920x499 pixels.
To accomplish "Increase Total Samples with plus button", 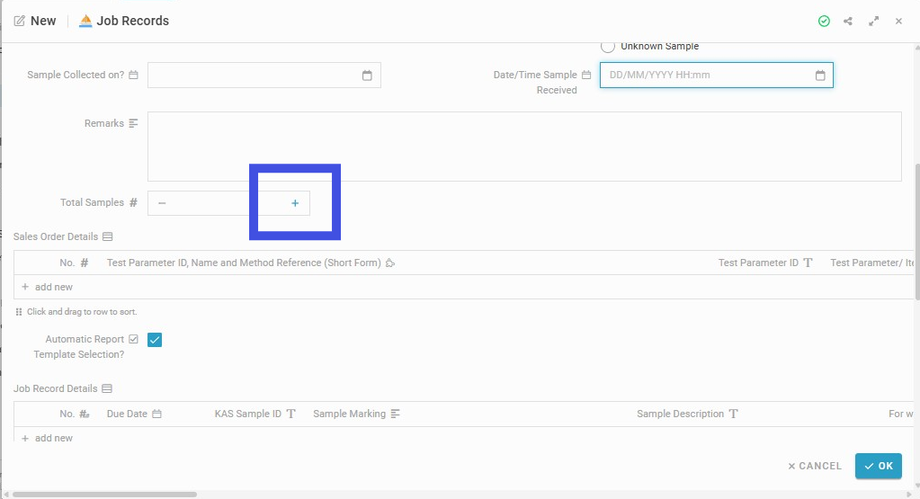I will (x=295, y=203).
